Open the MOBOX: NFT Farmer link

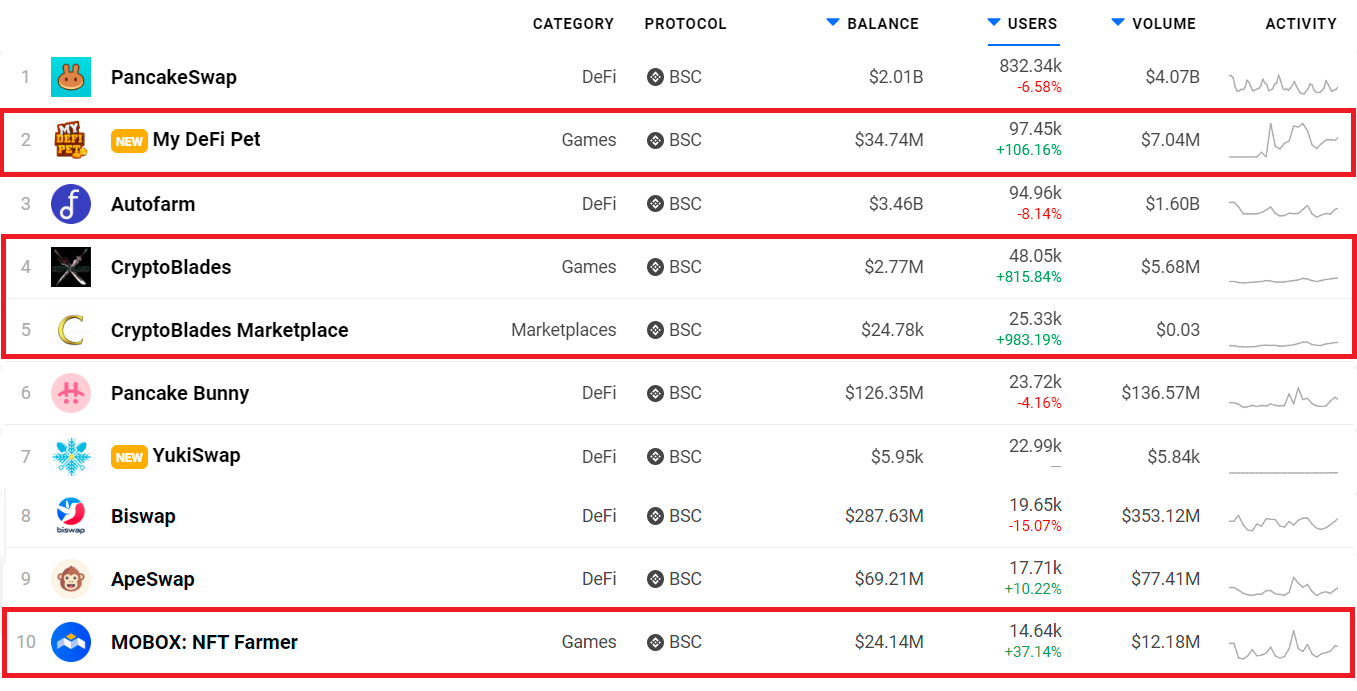click(x=204, y=642)
